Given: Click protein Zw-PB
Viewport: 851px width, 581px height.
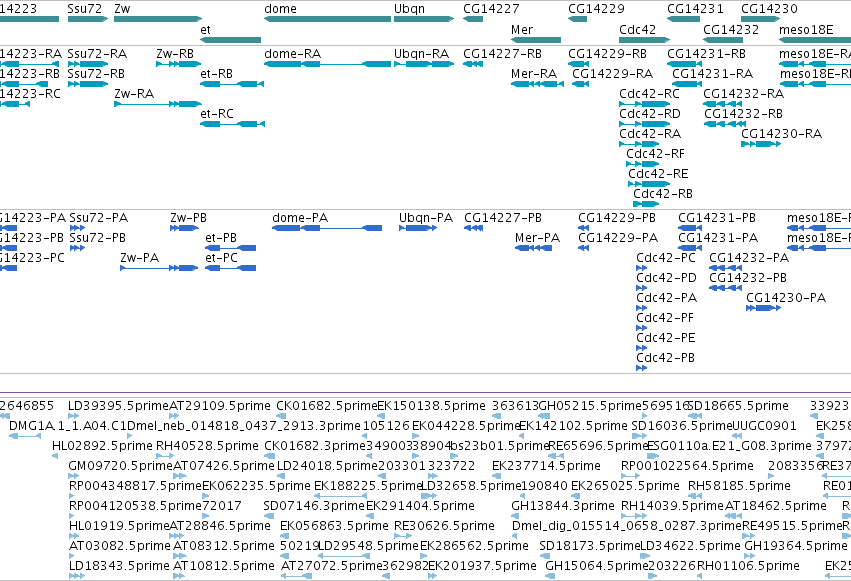Looking at the screenshot, I should (185, 228).
